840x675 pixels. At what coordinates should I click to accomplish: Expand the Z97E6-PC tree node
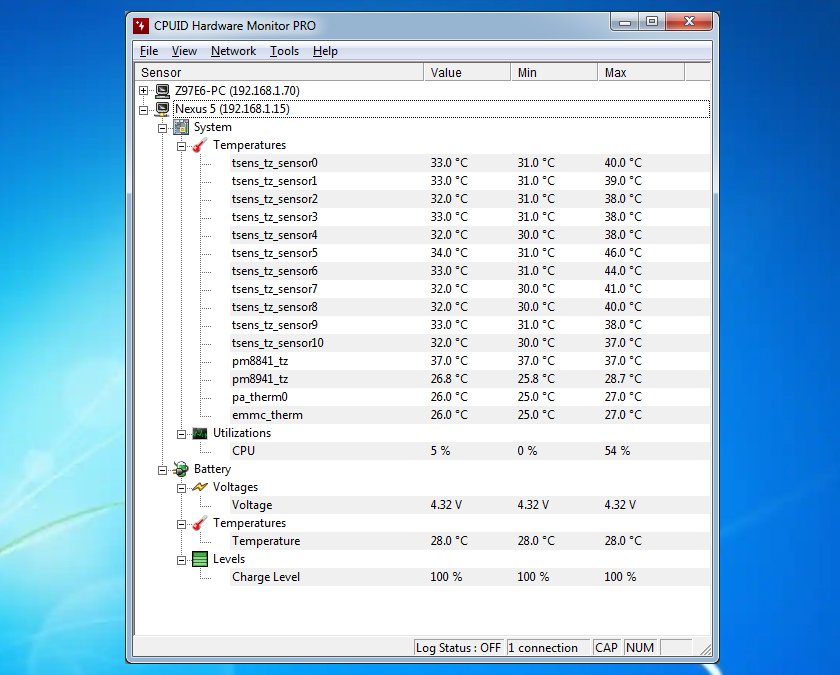point(143,90)
